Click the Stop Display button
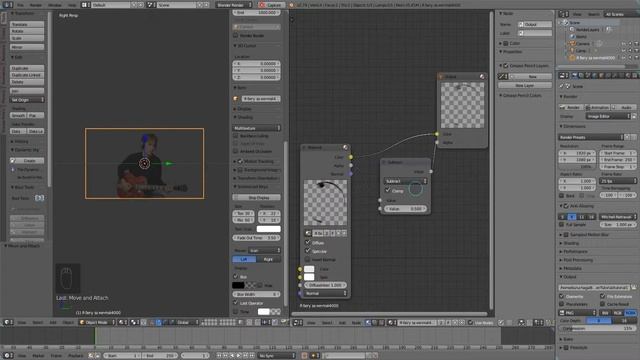This screenshot has width=640, height=360. point(257,198)
